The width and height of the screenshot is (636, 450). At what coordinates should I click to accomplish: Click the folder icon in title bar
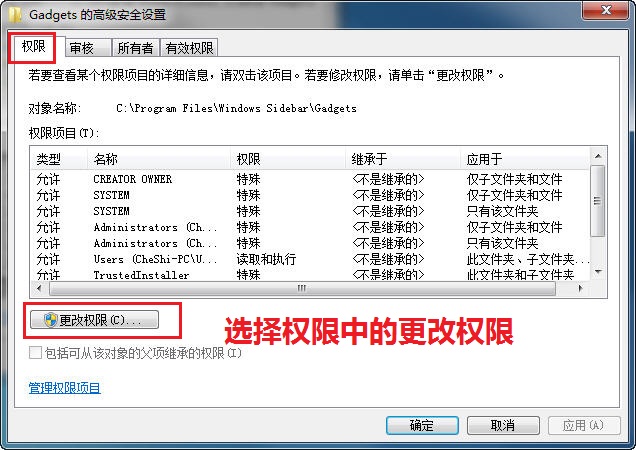click(15, 15)
